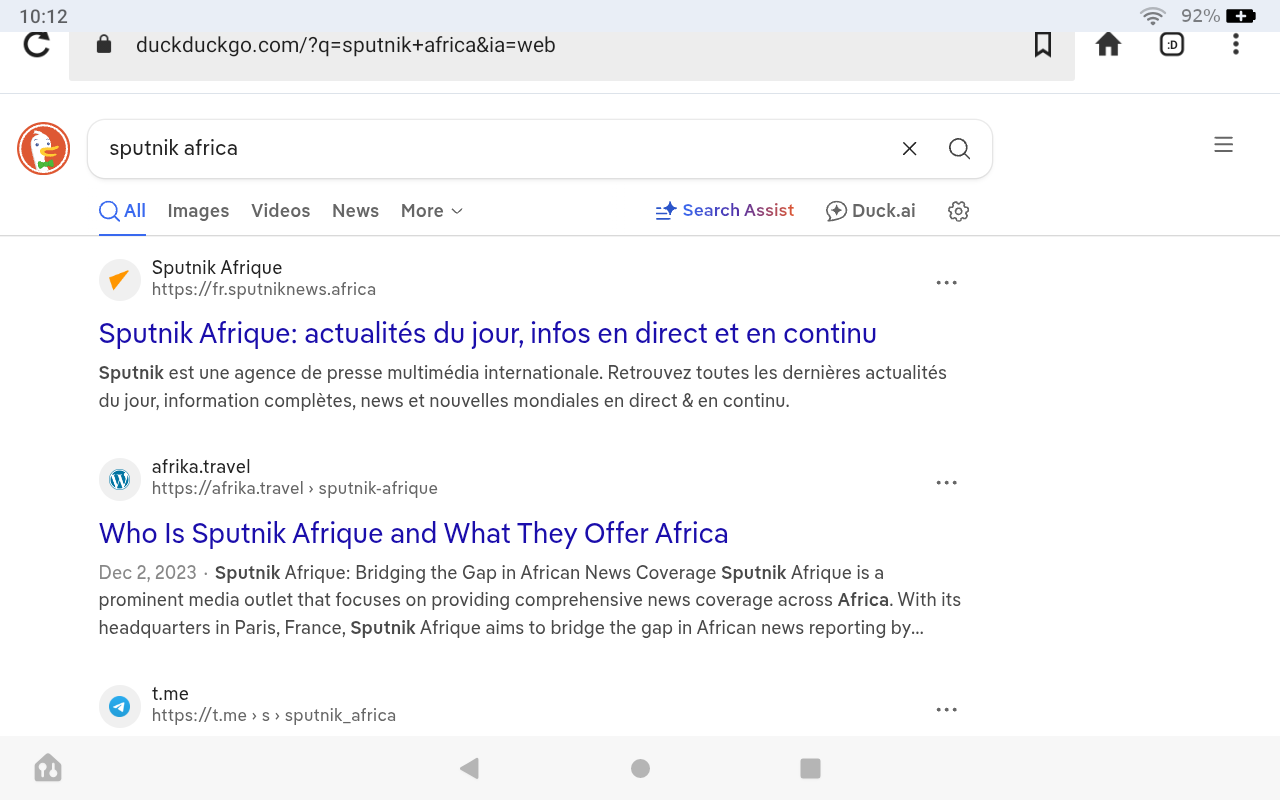Open options for Sputnik Afrique result
Viewport: 1280px width, 800px height.
pos(946,283)
